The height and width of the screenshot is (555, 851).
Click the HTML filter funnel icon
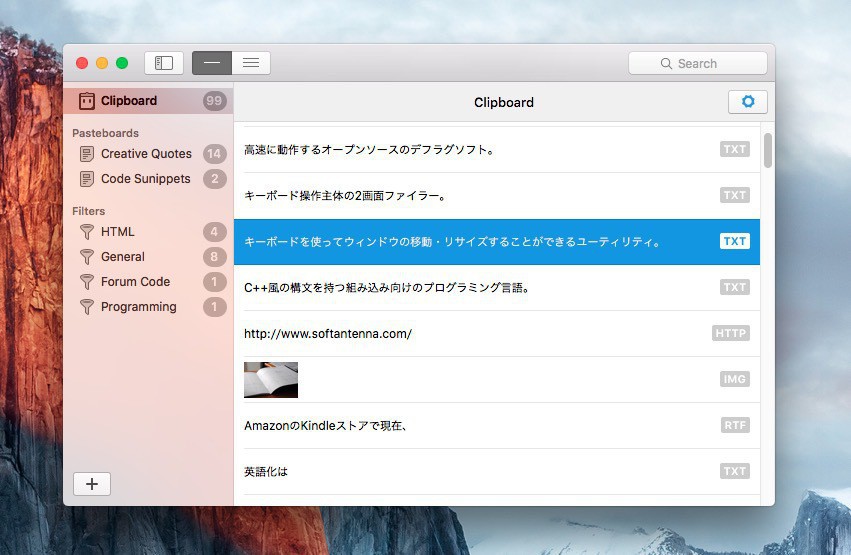[86, 232]
